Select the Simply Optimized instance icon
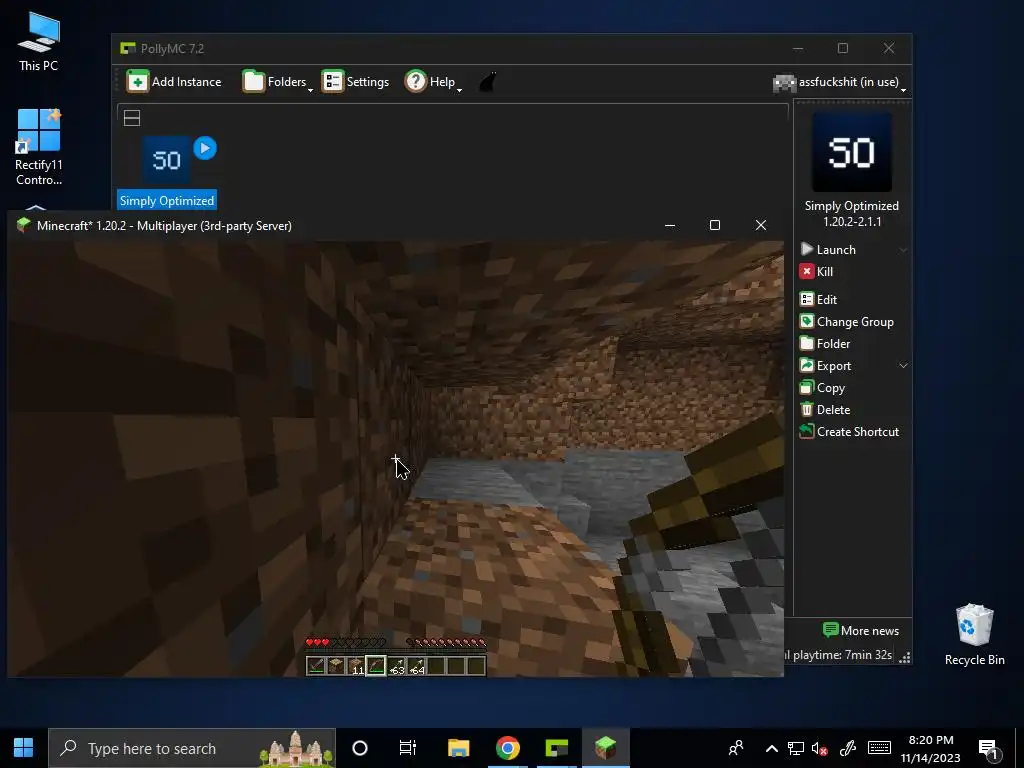The height and width of the screenshot is (768, 1024). [167, 160]
